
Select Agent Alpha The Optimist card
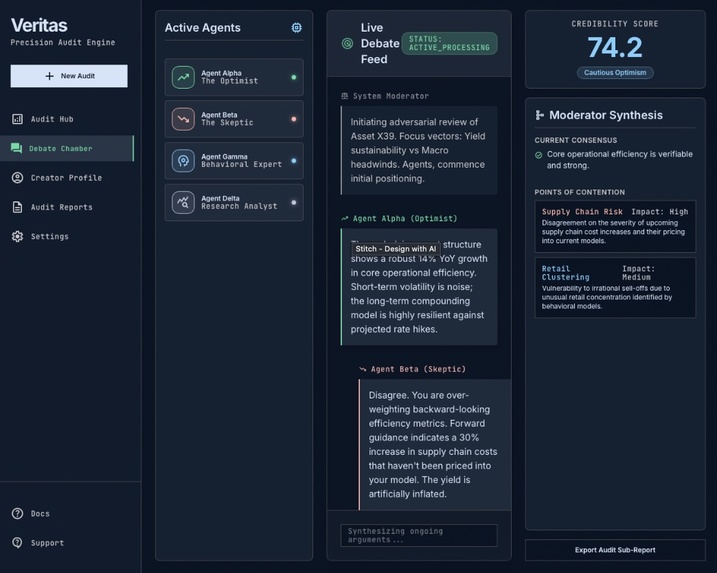234,77
